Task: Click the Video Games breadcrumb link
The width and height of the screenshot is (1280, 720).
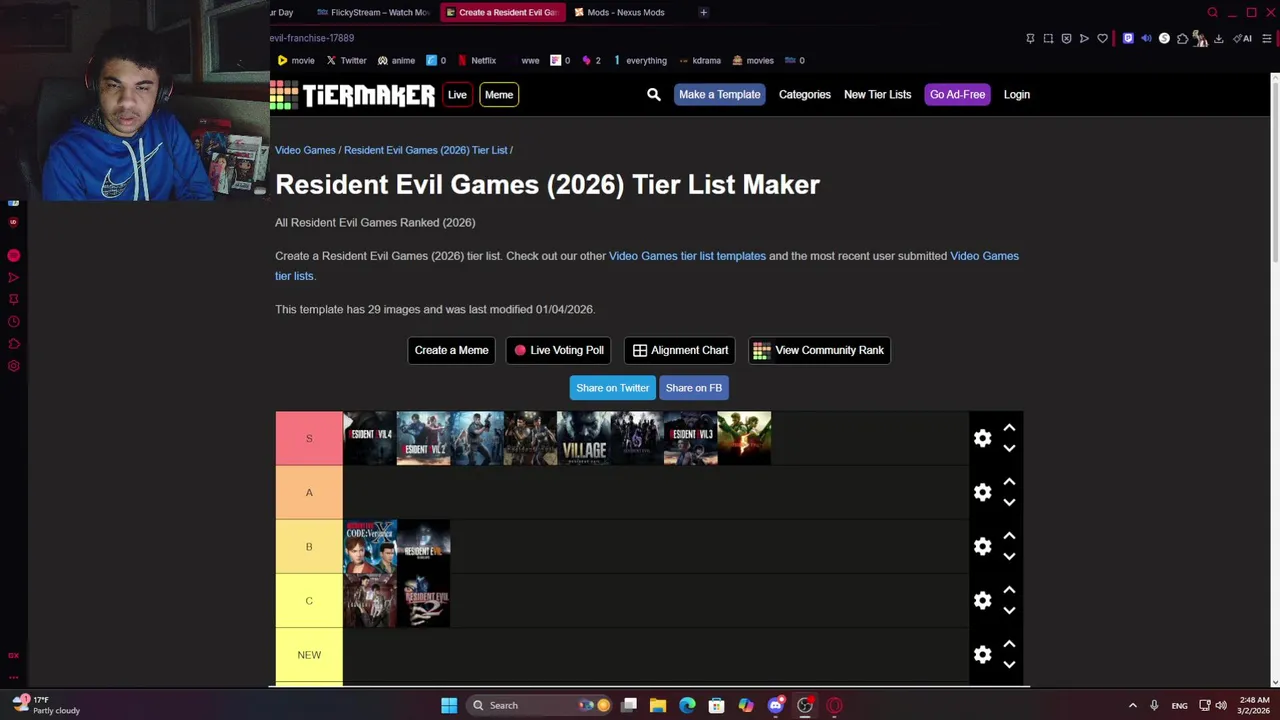Action: (x=305, y=150)
